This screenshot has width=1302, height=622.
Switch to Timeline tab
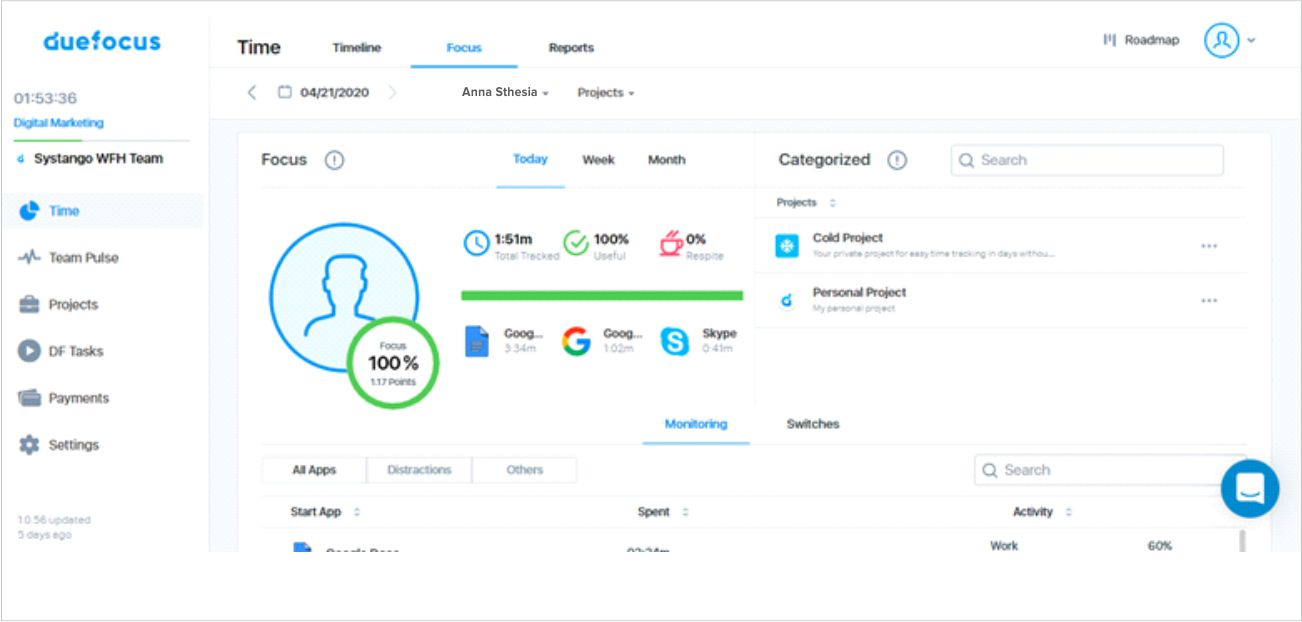click(x=356, y=48)
